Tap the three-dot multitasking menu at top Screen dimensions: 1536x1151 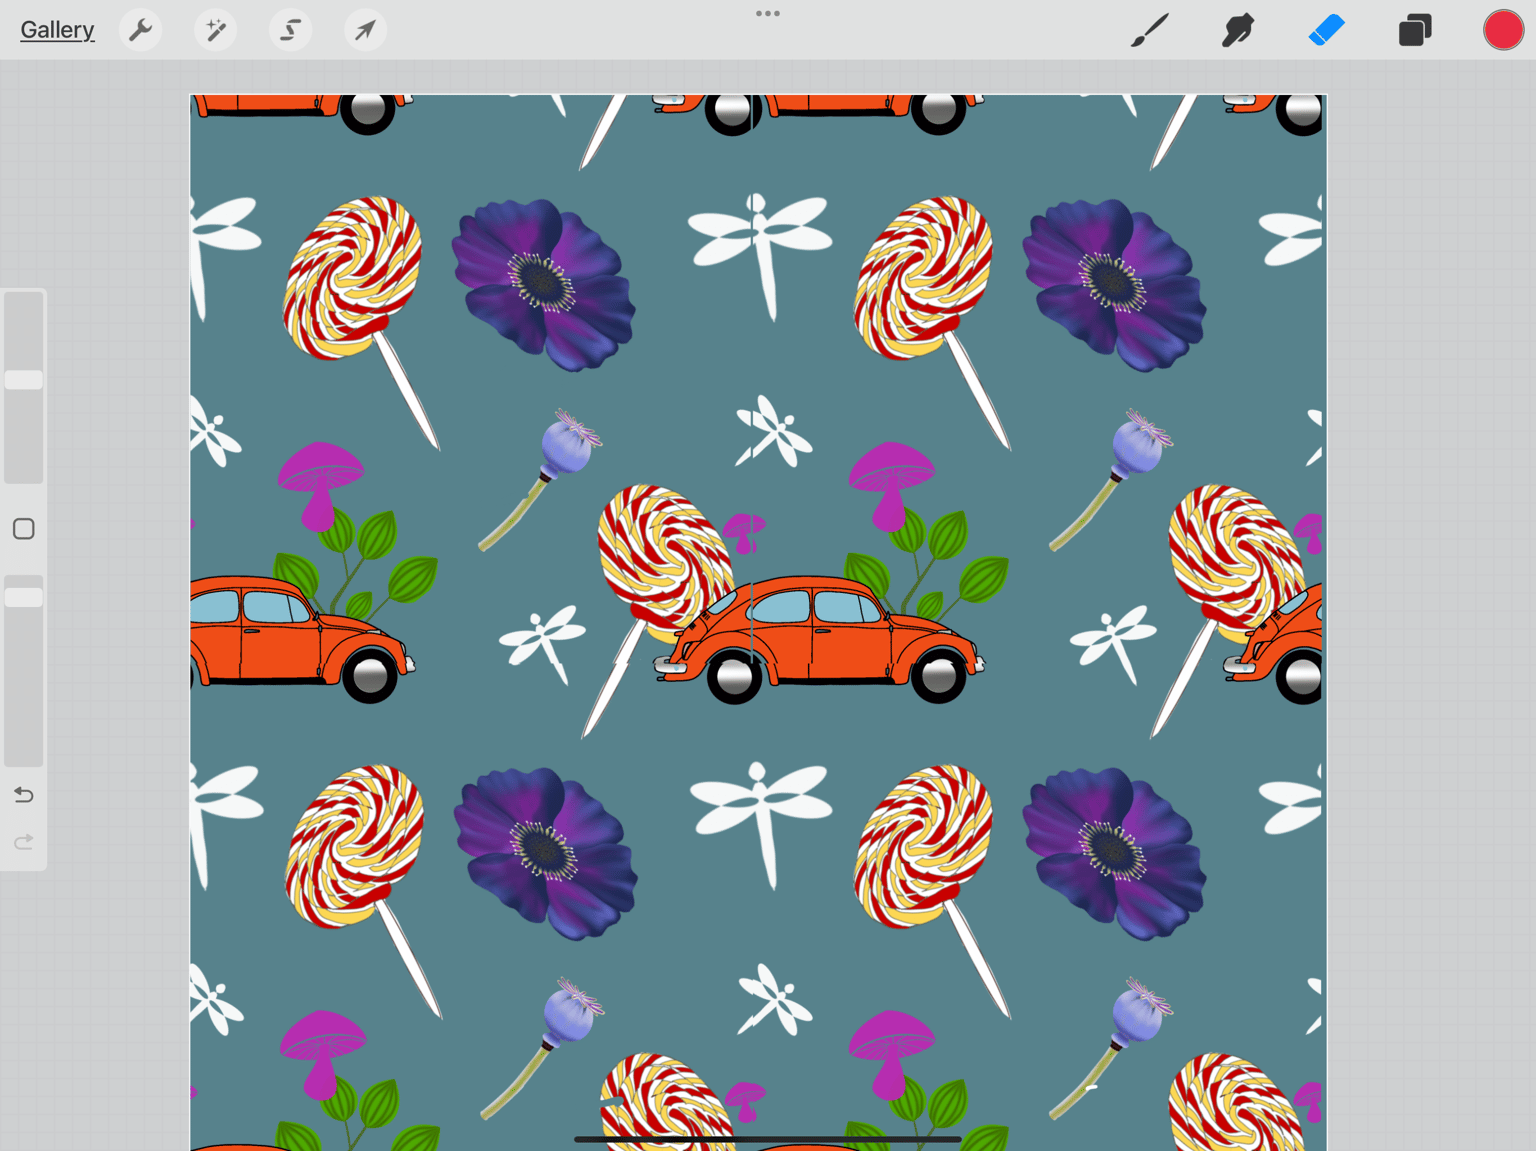768,14
